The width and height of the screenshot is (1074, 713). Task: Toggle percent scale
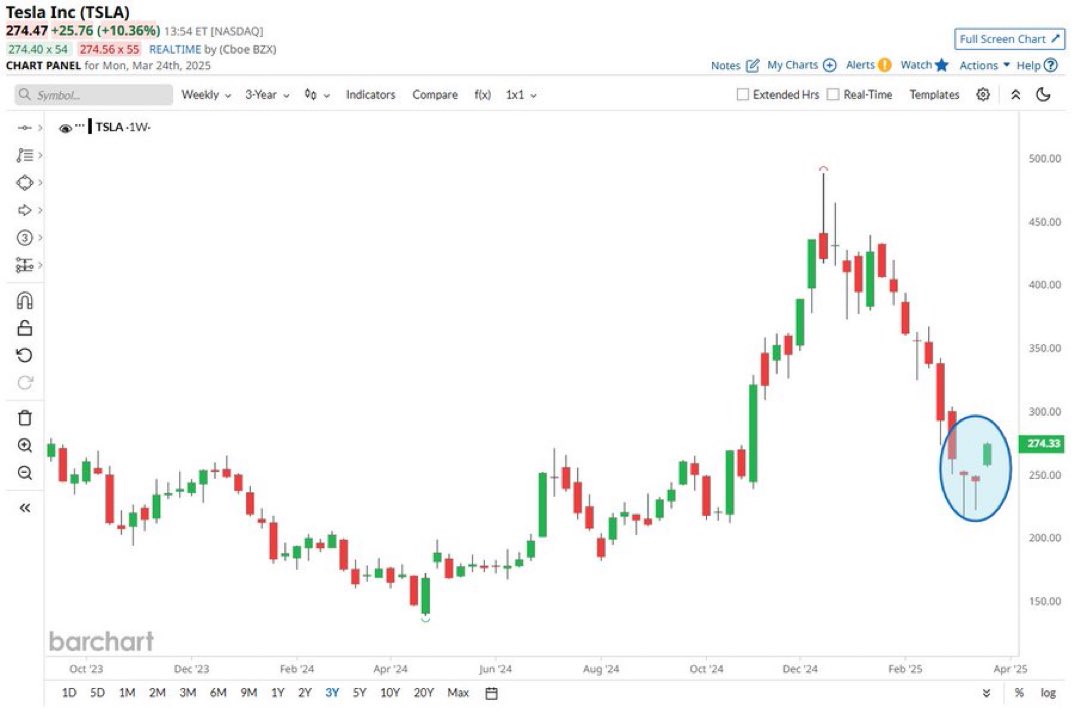coord(1019,693)
